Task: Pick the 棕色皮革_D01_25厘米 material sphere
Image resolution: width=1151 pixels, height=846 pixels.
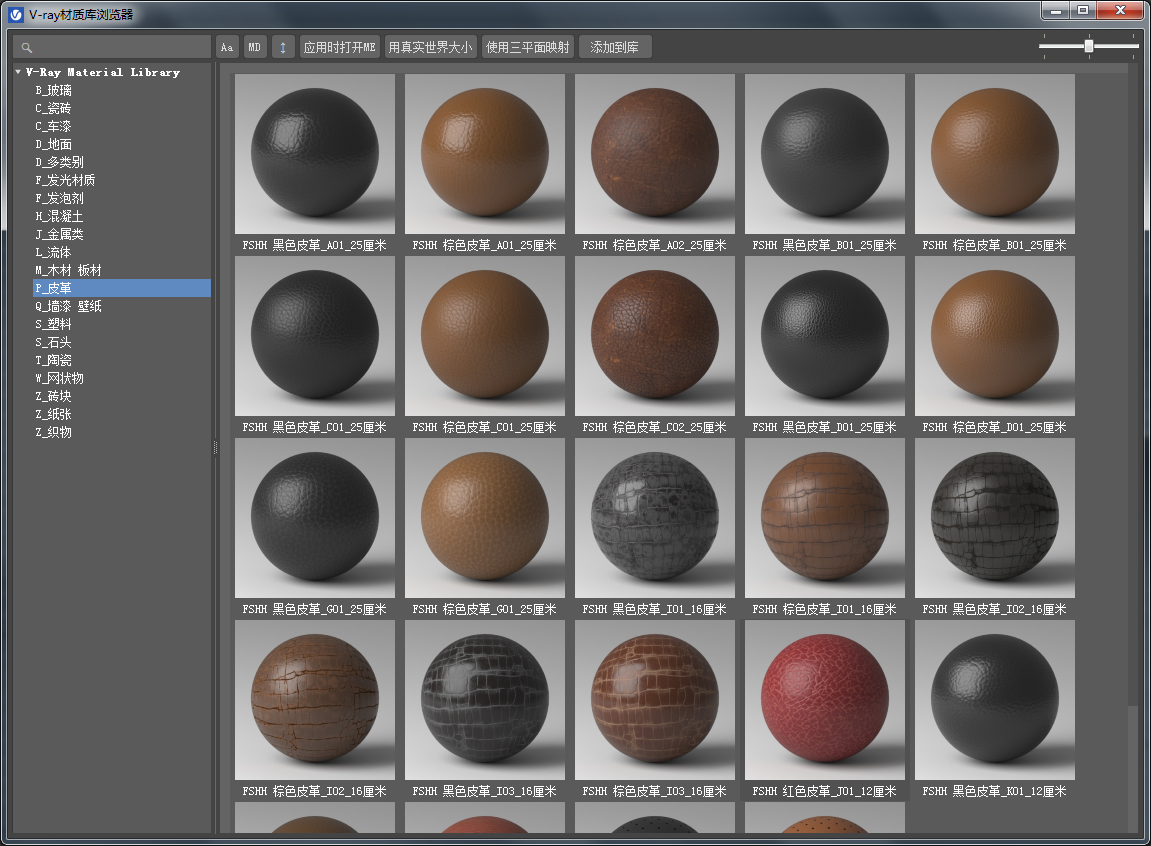Action: click(995, 336)
